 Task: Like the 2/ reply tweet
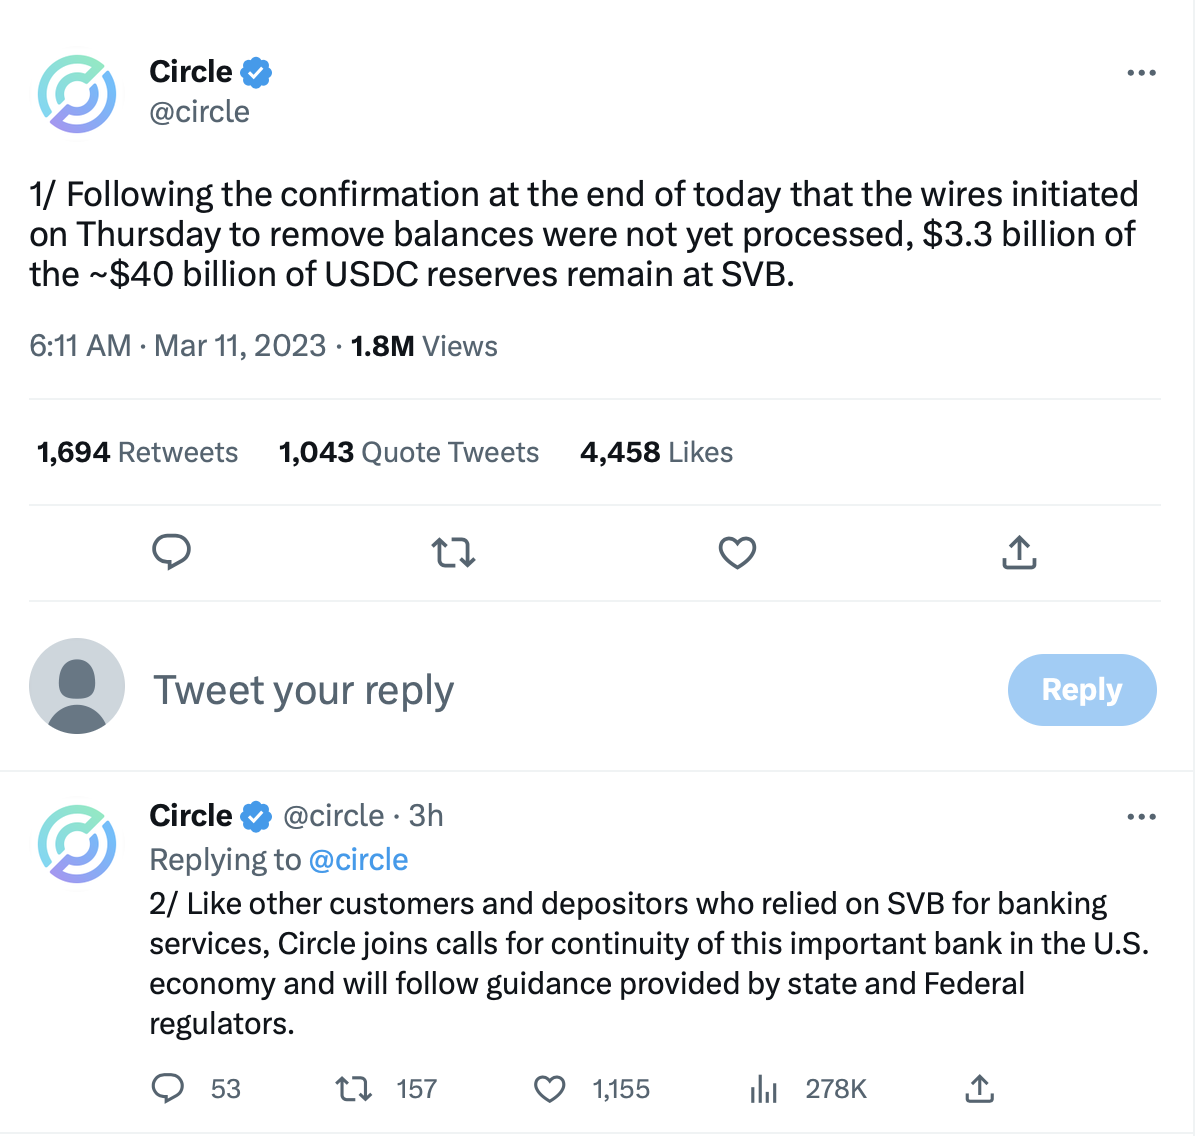point(549,1088)
